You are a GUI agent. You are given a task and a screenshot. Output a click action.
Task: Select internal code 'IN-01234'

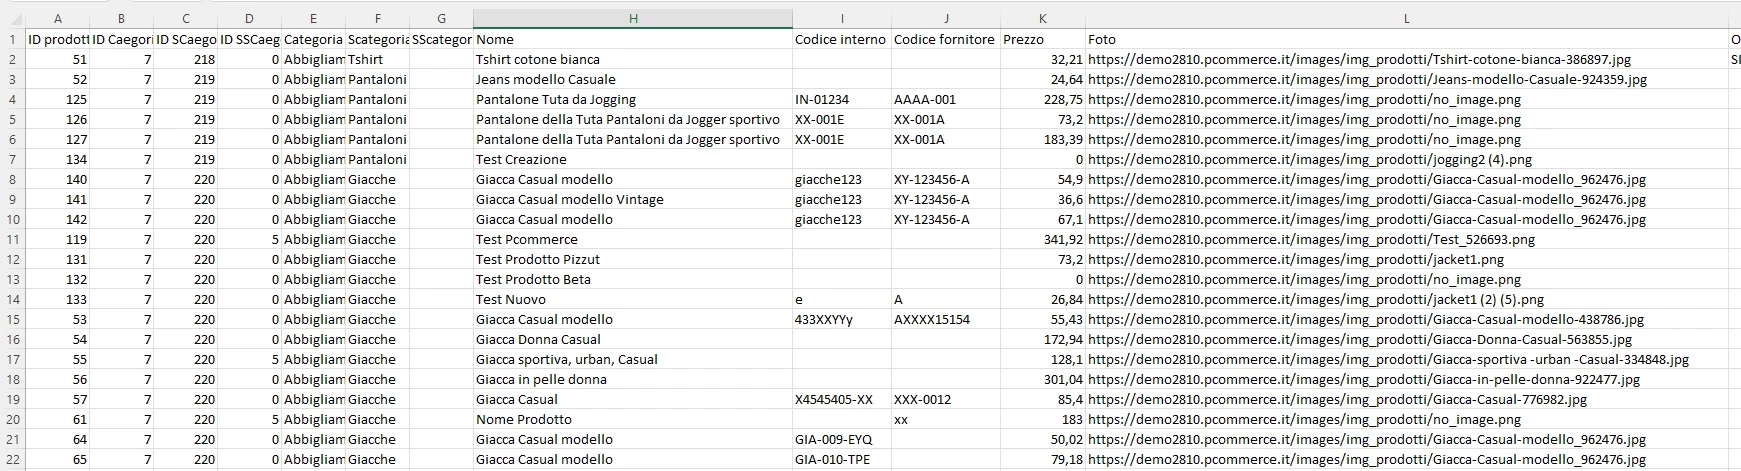pos(842,99)
